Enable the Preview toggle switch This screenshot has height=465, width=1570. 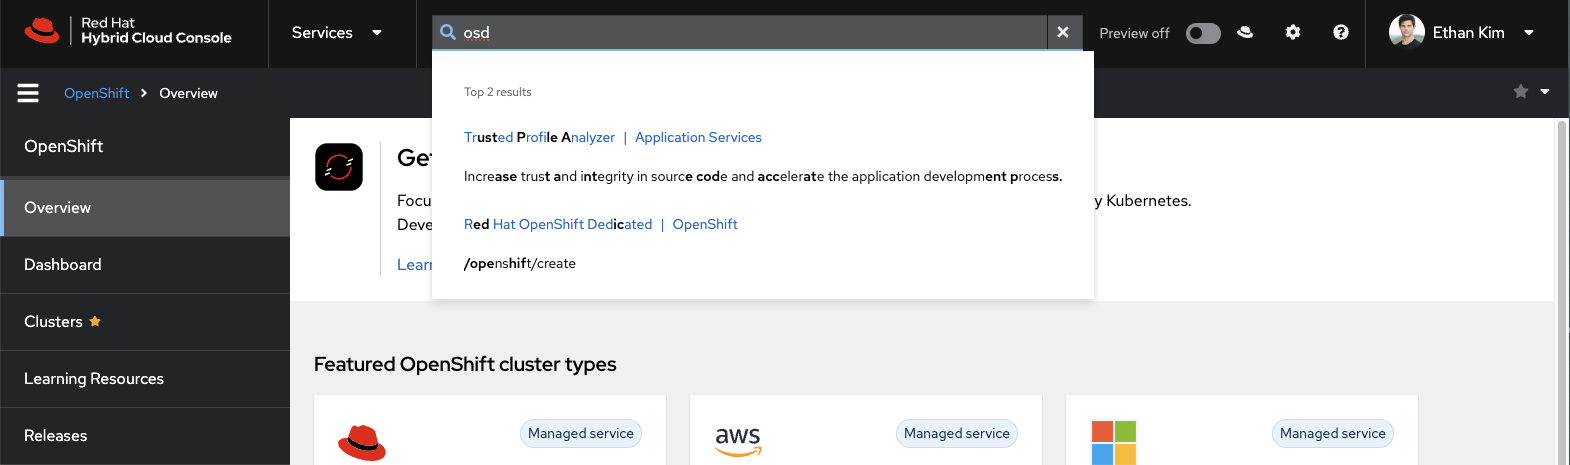coord(1203,33)
